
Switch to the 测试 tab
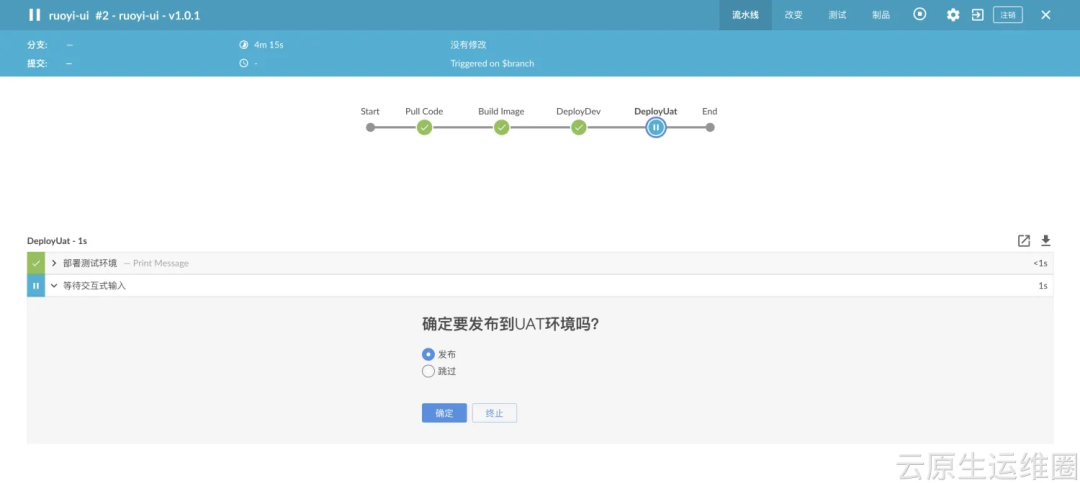(837, 15)
